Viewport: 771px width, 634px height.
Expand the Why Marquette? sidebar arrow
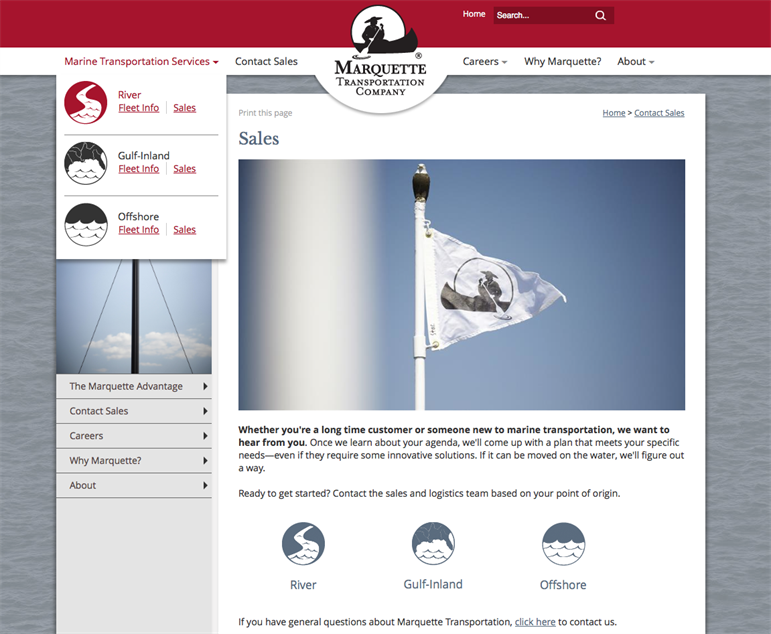tap(205, 460)
